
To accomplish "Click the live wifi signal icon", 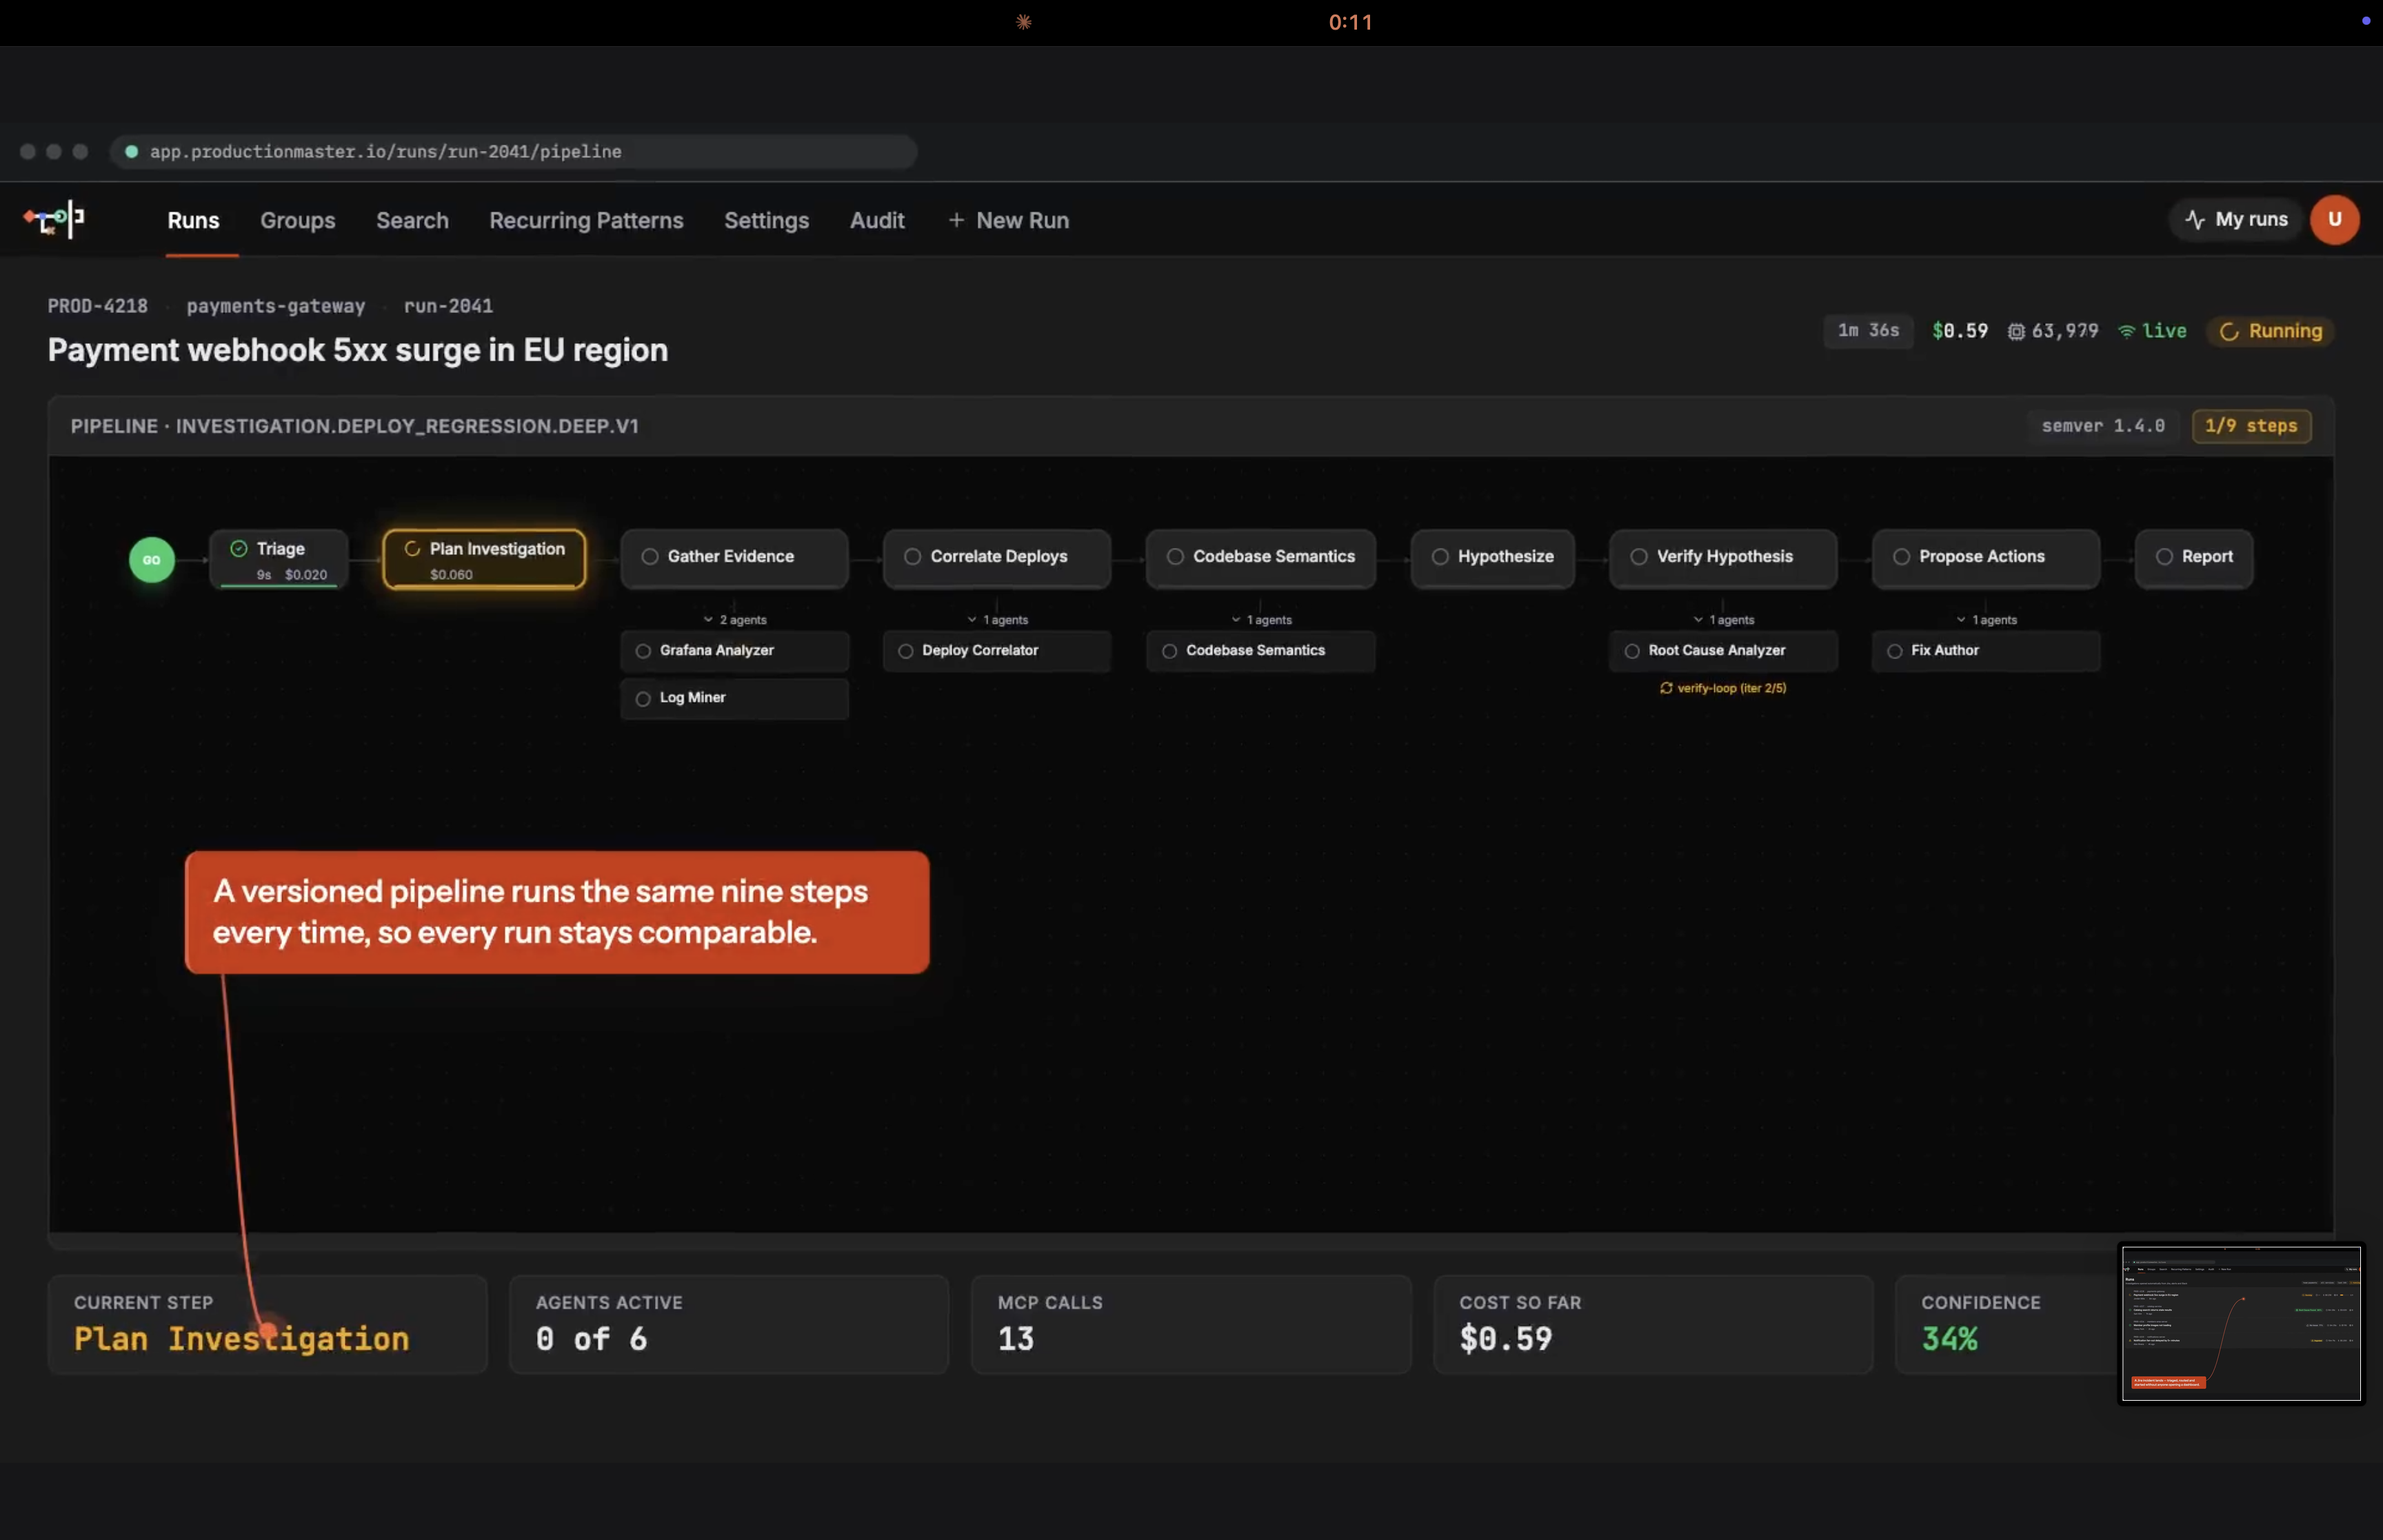I will 2127,331.
